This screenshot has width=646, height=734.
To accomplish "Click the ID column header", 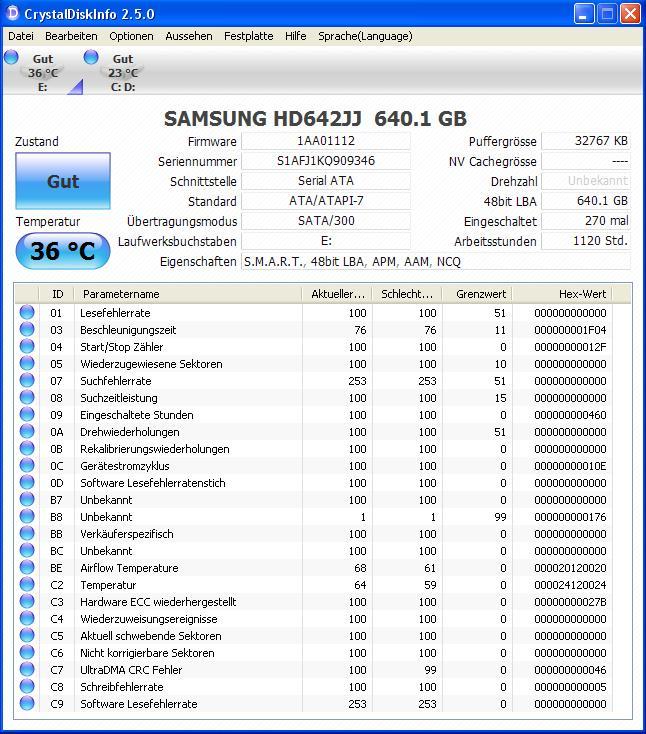I will 57,294.
